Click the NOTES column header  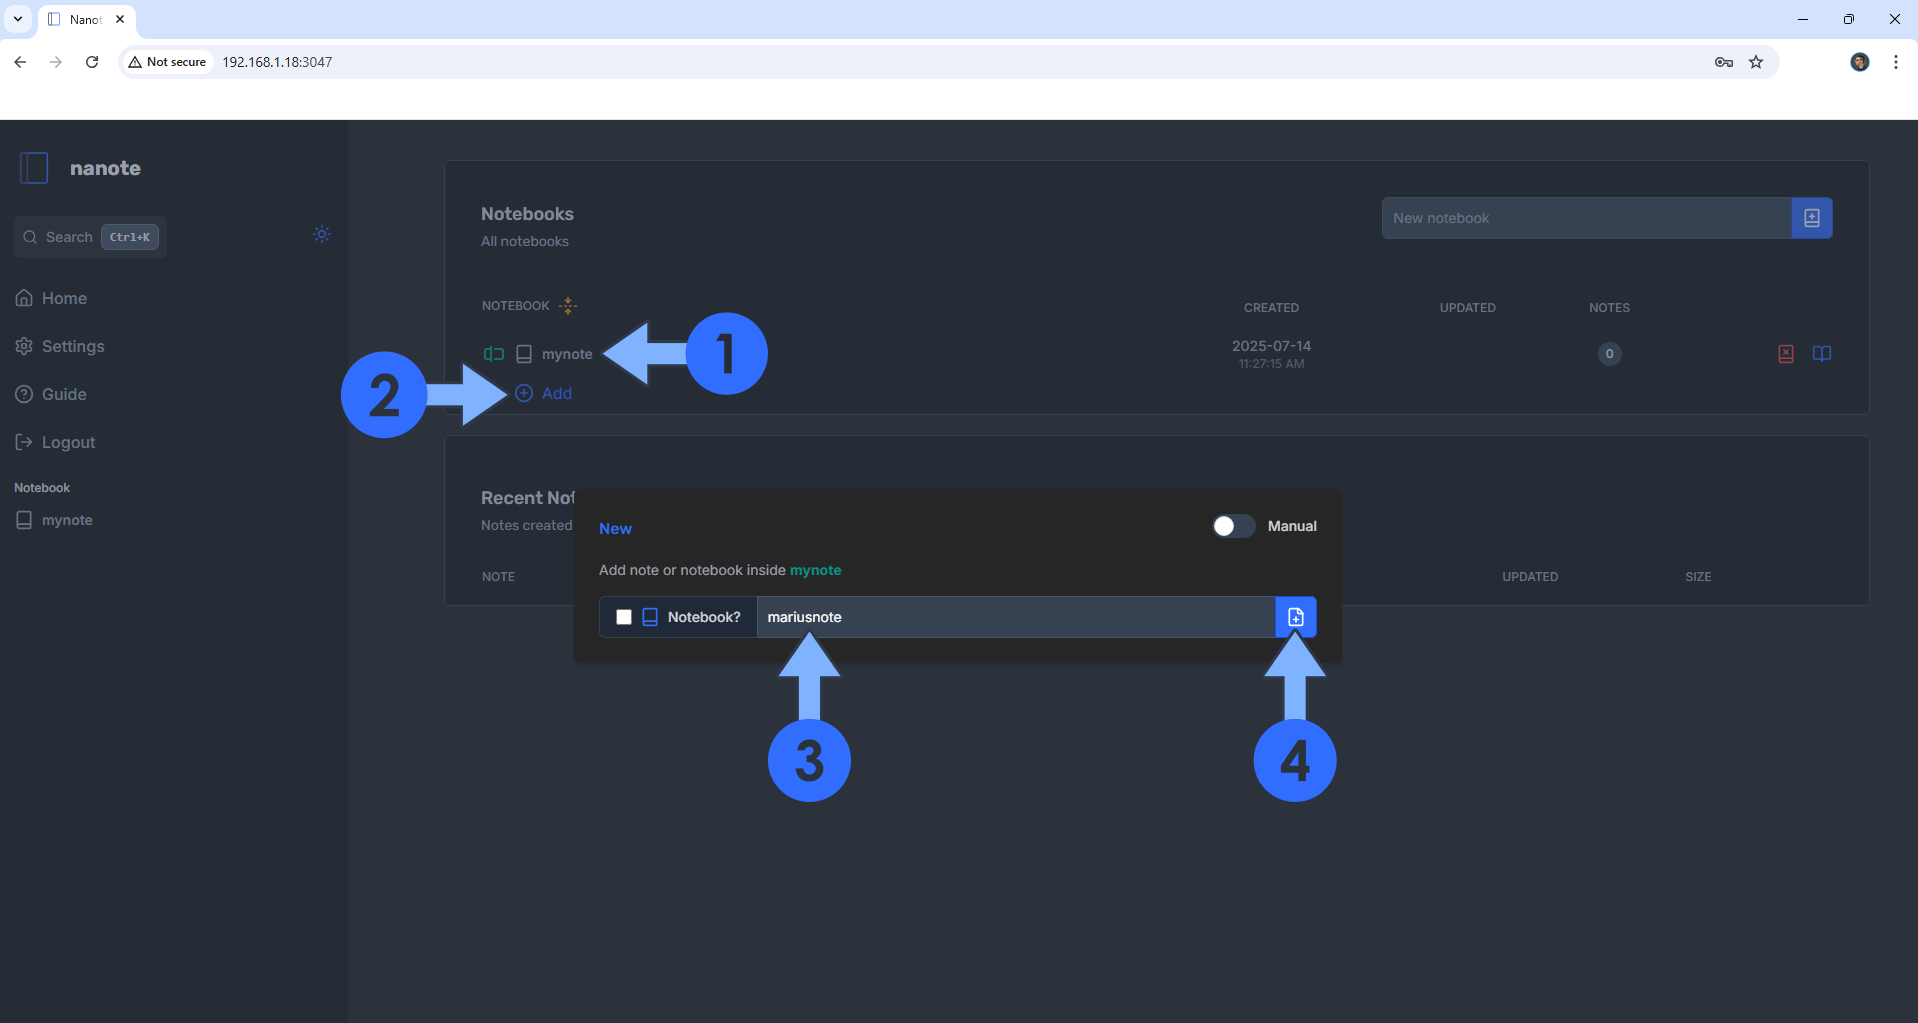tap(1609, 308)
